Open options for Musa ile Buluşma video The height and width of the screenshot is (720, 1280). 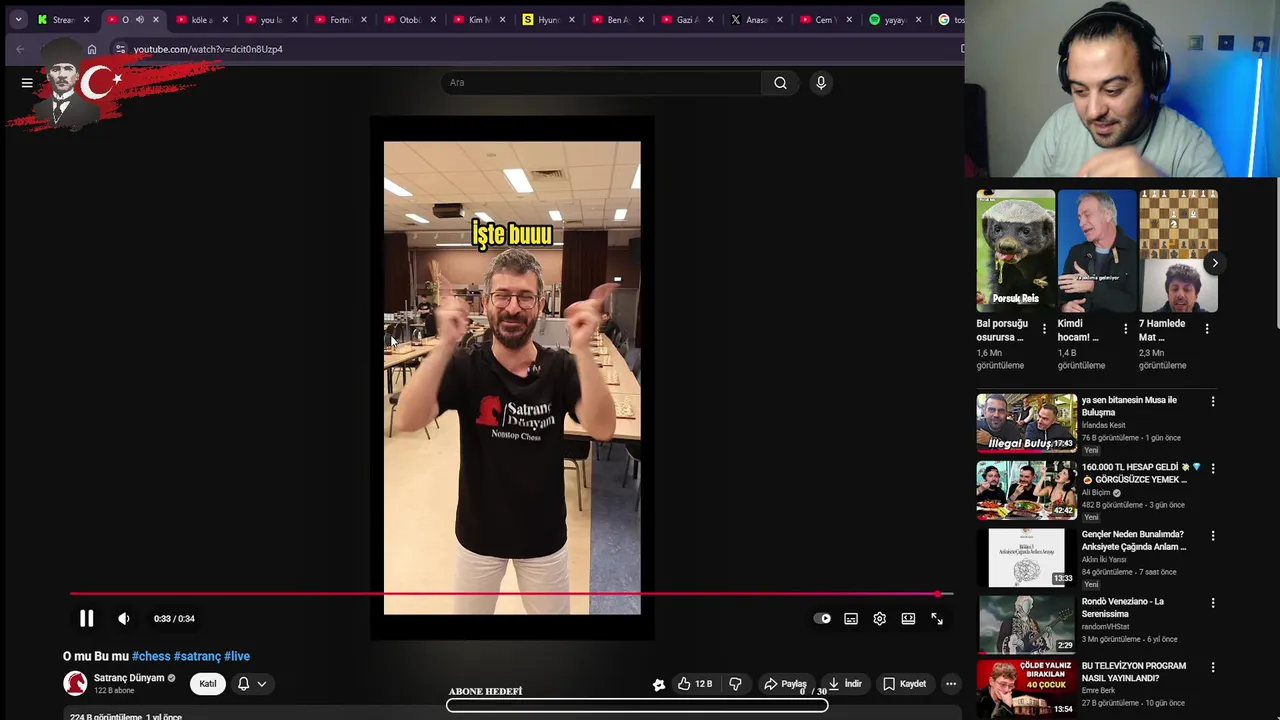point(1213,401)
